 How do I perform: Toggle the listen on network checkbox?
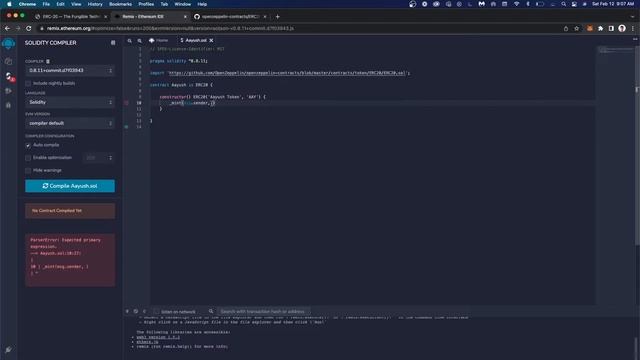click(x=156, y=311)
